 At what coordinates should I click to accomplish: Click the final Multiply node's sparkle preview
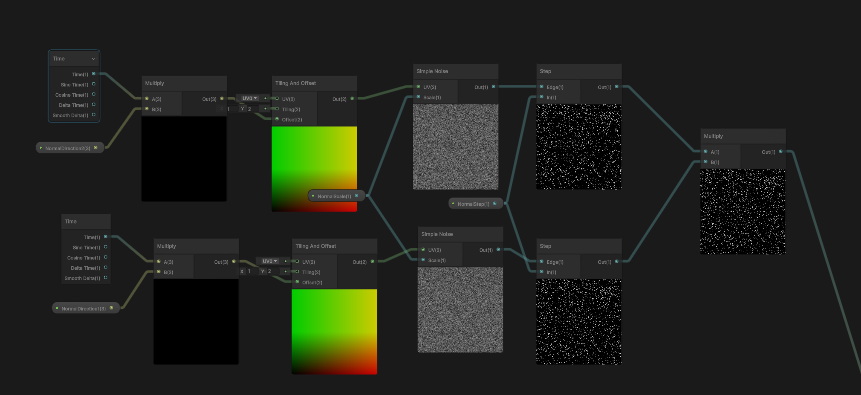[x=743, y=212]
